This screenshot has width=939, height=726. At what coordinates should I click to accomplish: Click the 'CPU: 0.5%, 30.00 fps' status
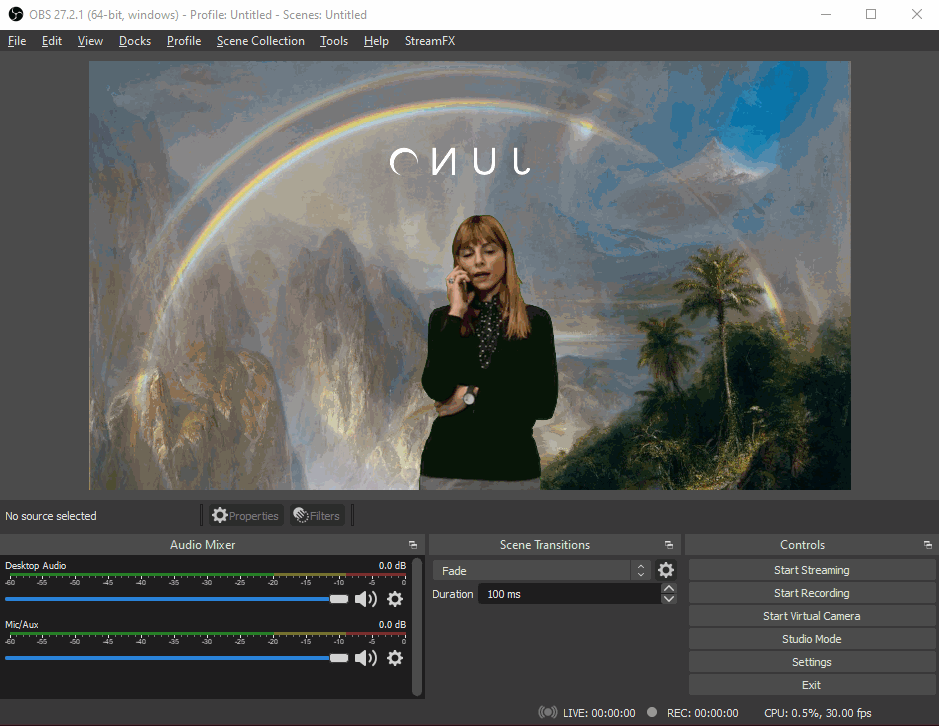click(817, 713)
